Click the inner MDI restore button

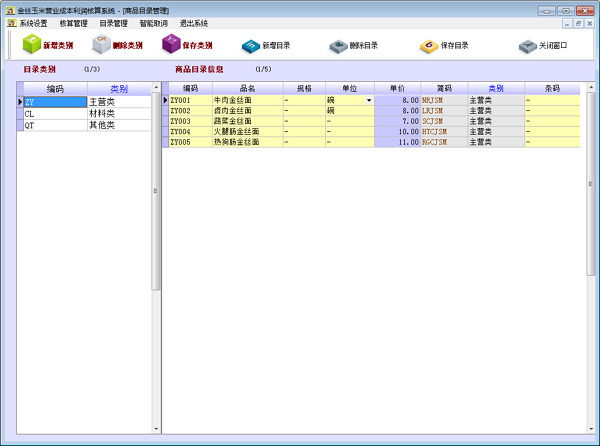coord(578,23)
